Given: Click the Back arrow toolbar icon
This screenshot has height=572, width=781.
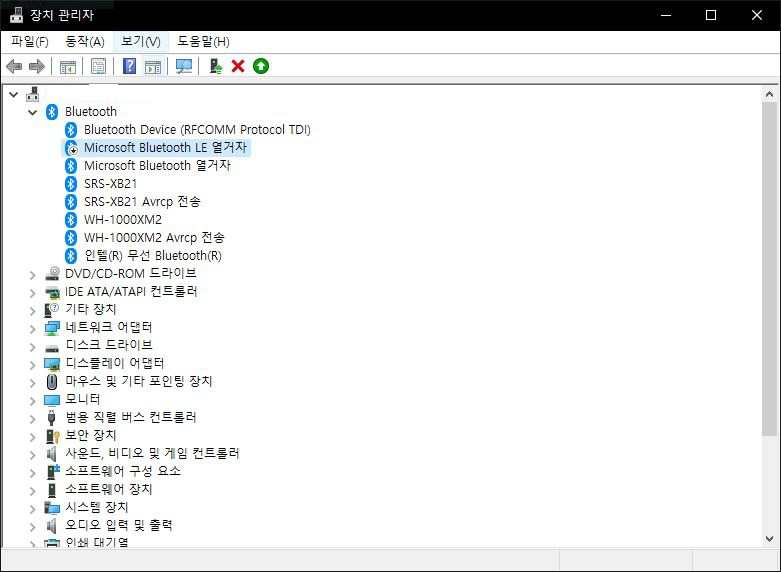Looking at the screenshot, I should click(14, 66).
